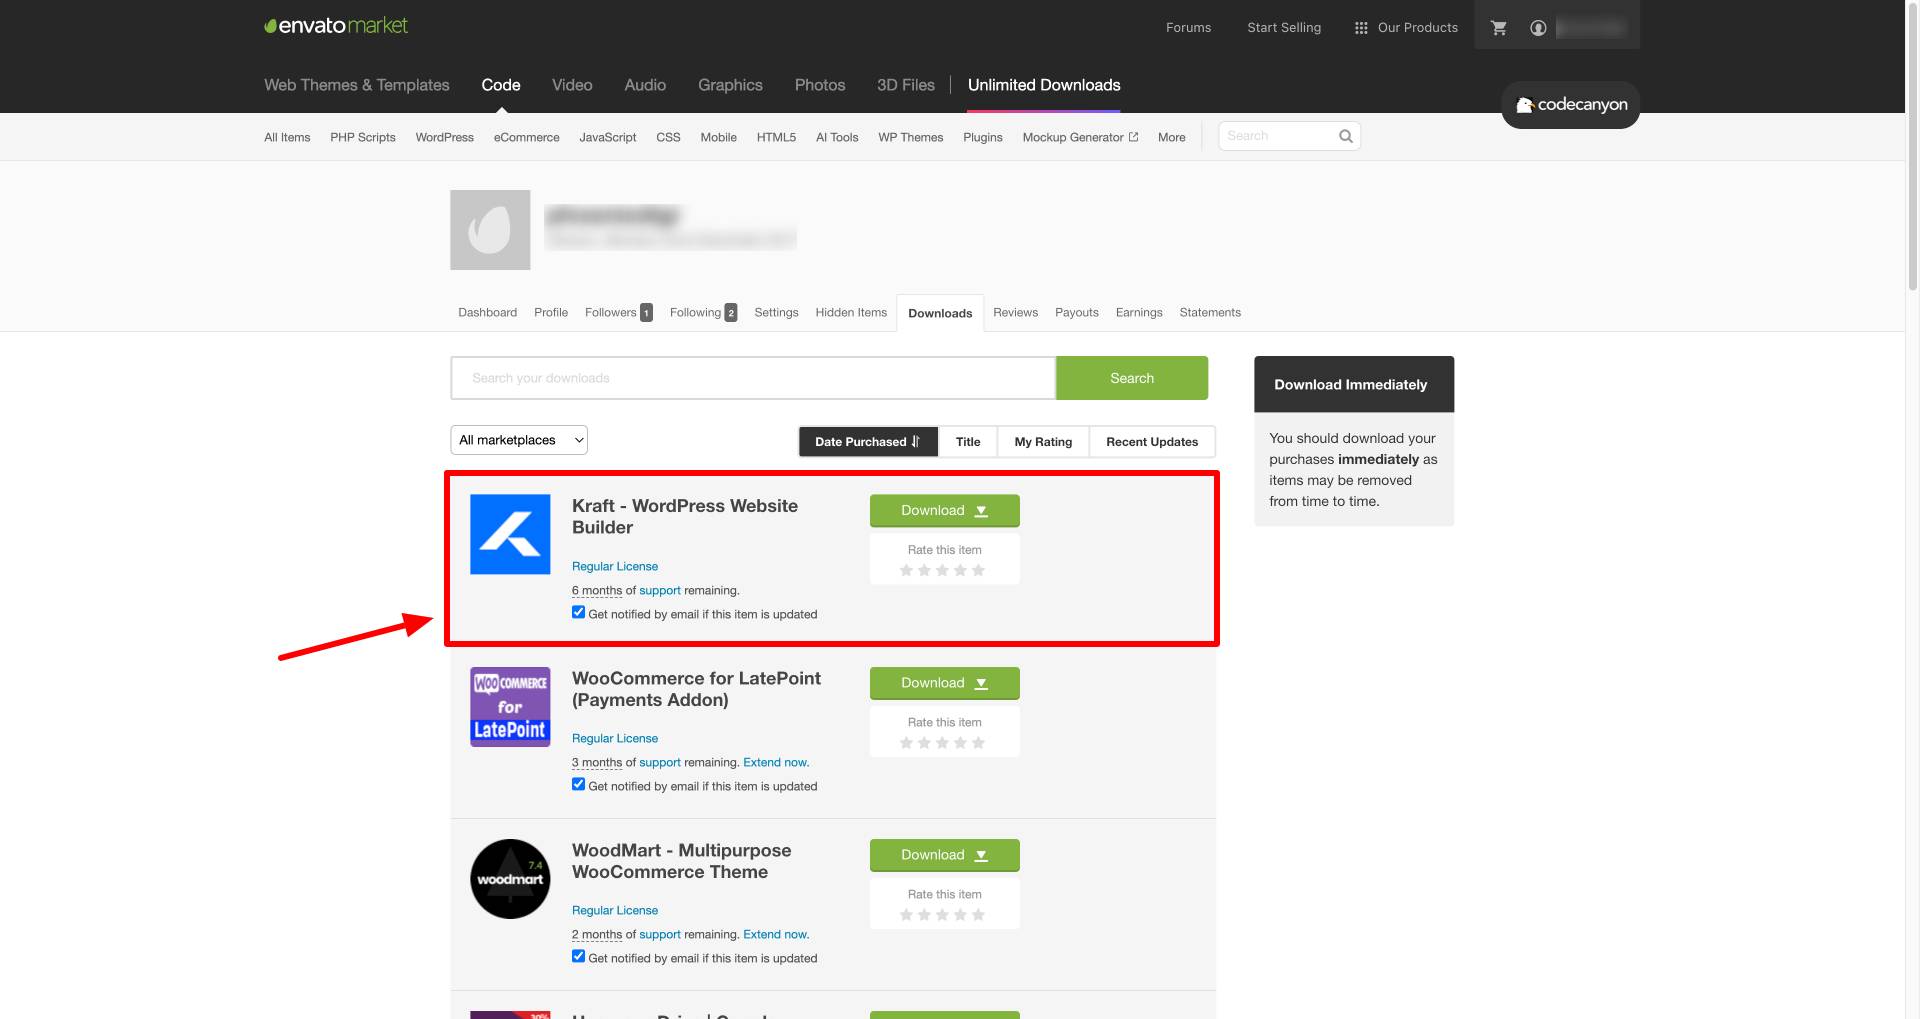Click the green Search button
Screen dimensions: 1920x1019
1131,377
